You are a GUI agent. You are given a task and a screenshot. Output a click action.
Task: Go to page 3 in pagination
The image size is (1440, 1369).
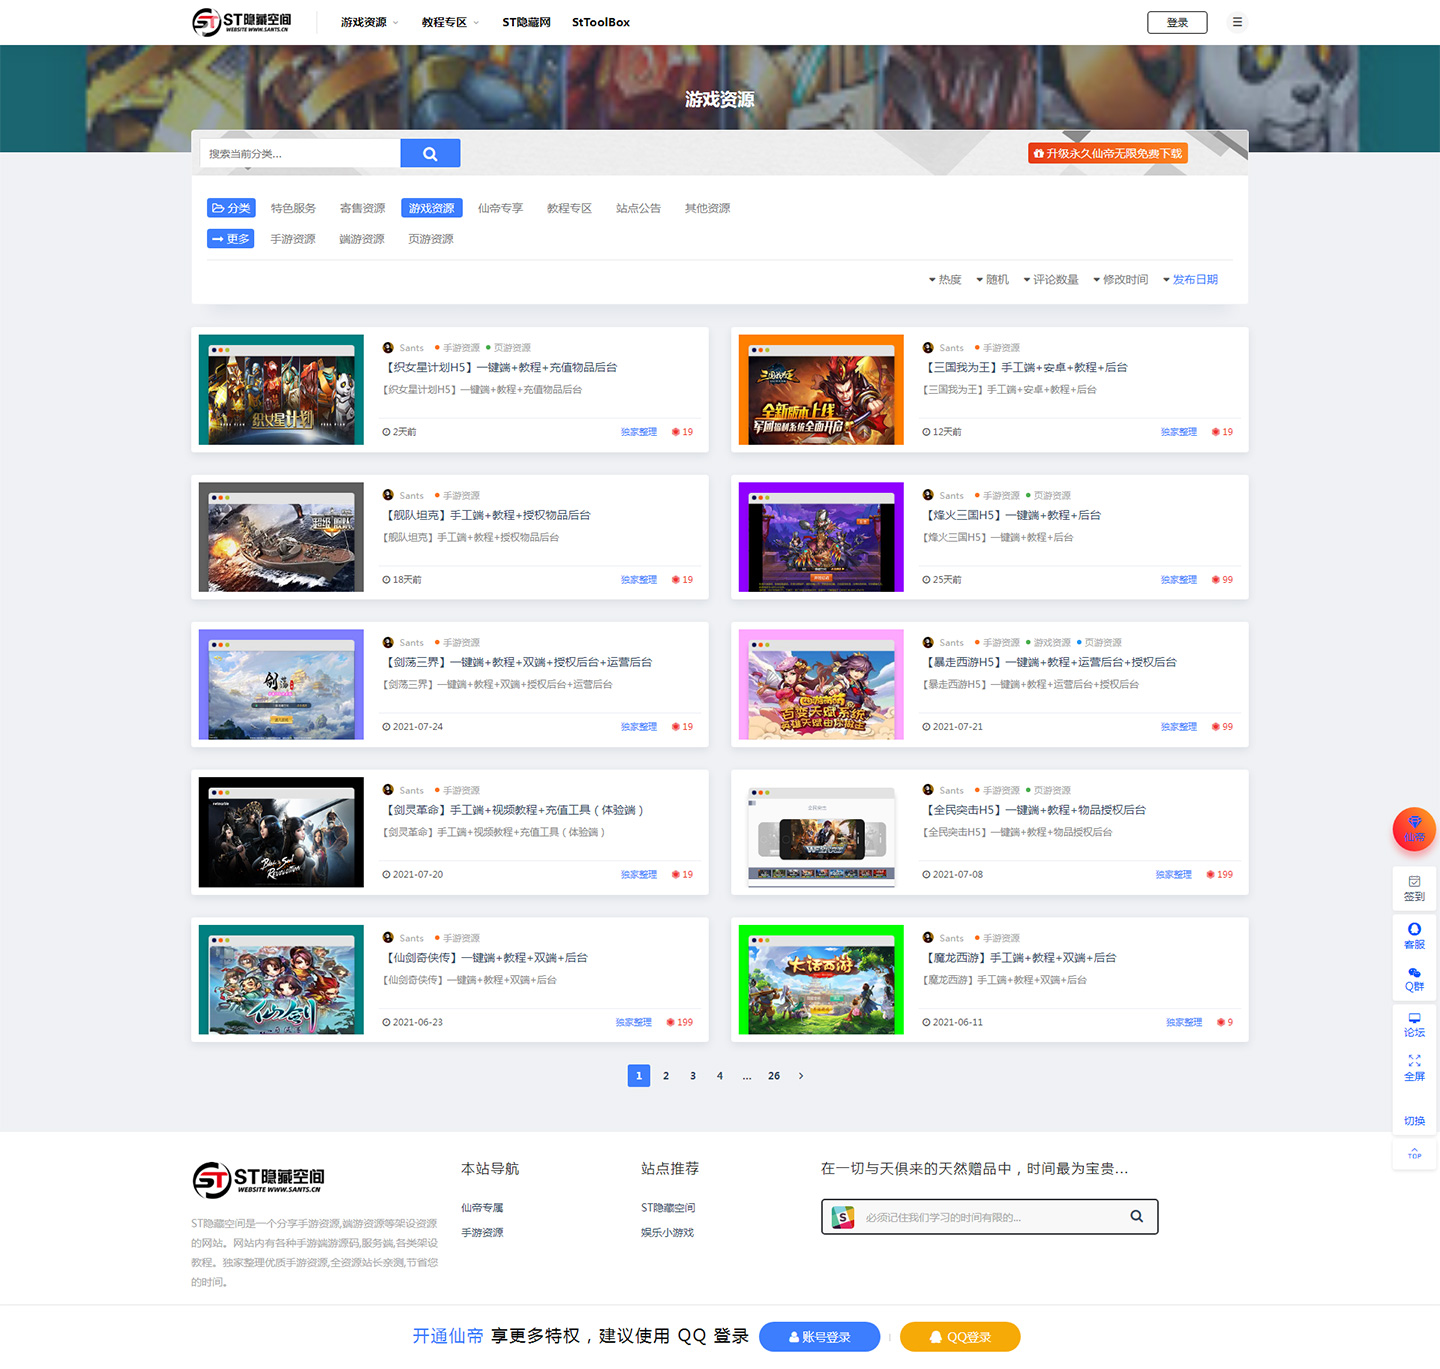pos(693,1076)
